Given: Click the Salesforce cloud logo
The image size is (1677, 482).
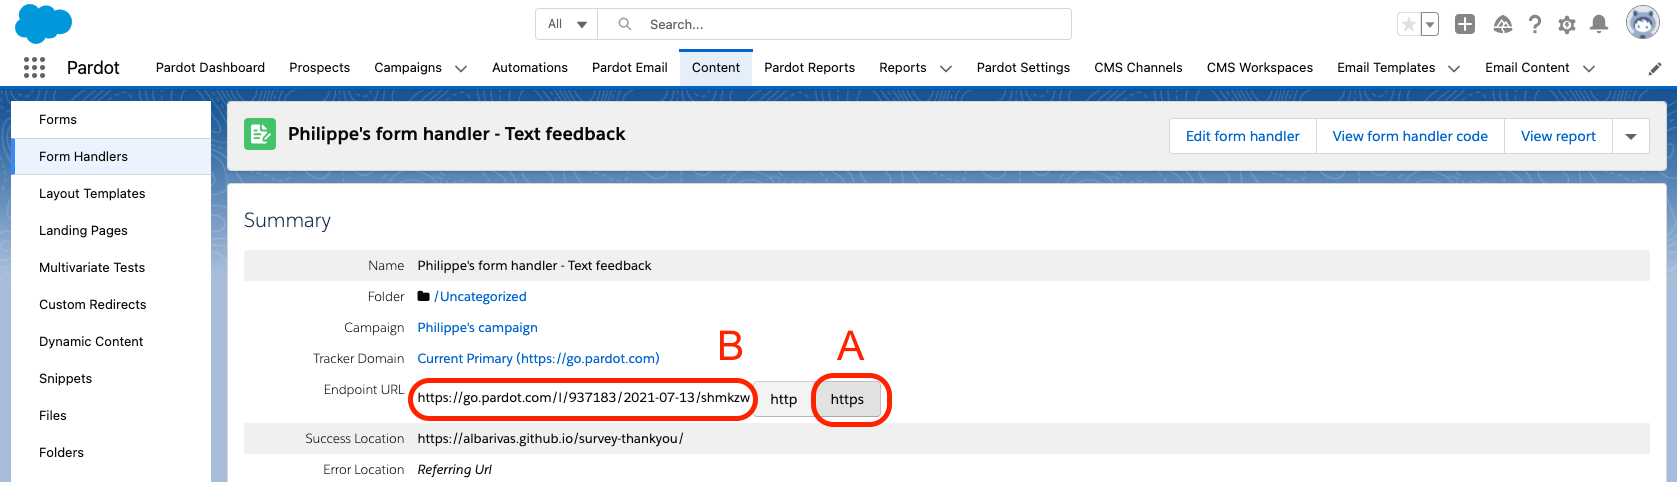Looking at the screenshot, I should [43, 23].
